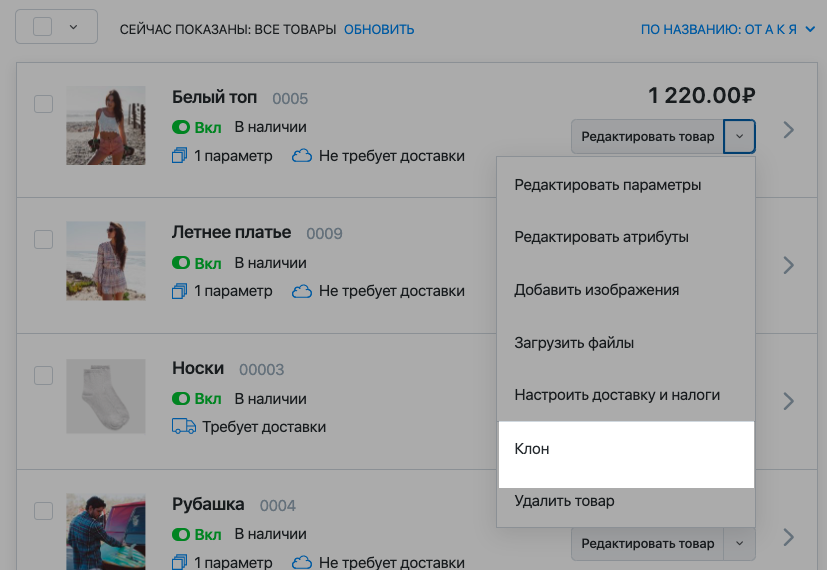
Task: Open the sort dropdown ПО НАЗВАНИЮ: ОТ А К Я
Action: pos(728,30)
